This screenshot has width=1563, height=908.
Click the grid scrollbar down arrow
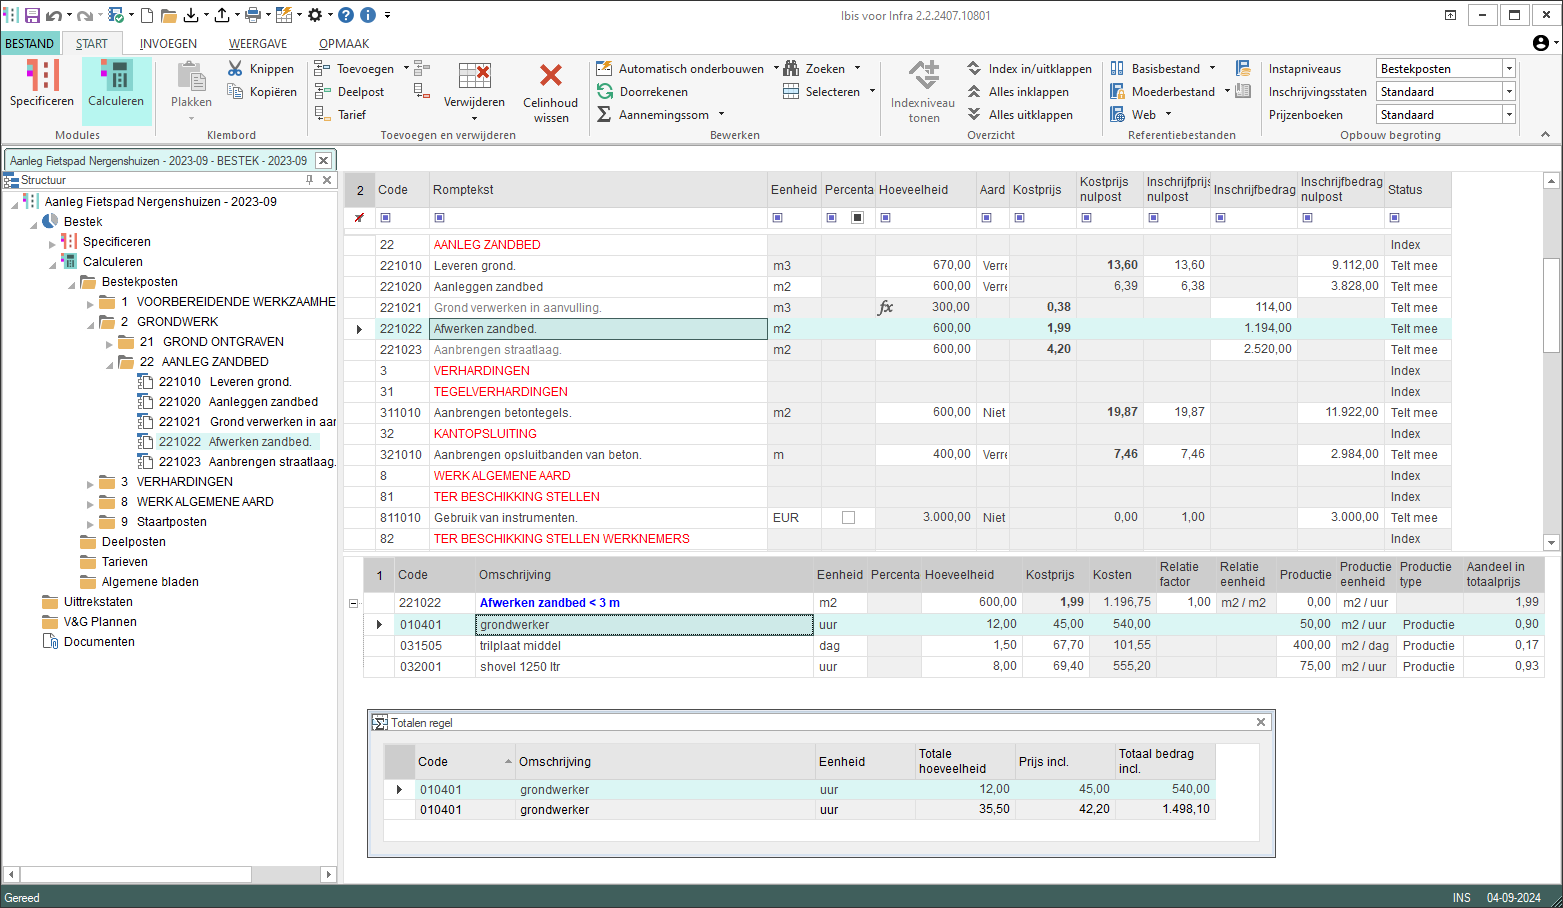(1551, 542)
